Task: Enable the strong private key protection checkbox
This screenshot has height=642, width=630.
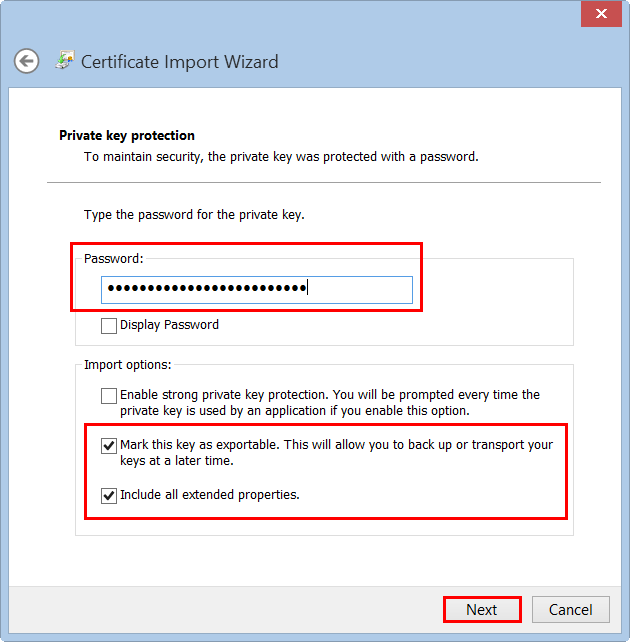Action: 109,396
